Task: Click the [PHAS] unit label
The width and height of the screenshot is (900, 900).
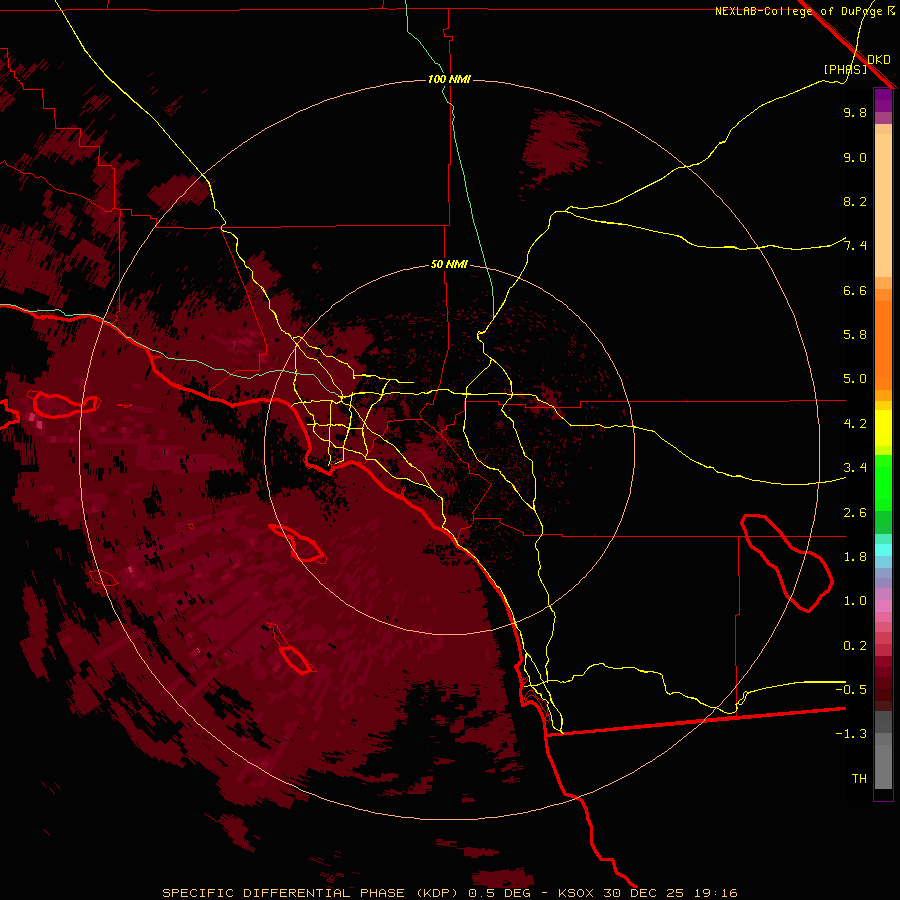Action: click(x=845, y=69)
